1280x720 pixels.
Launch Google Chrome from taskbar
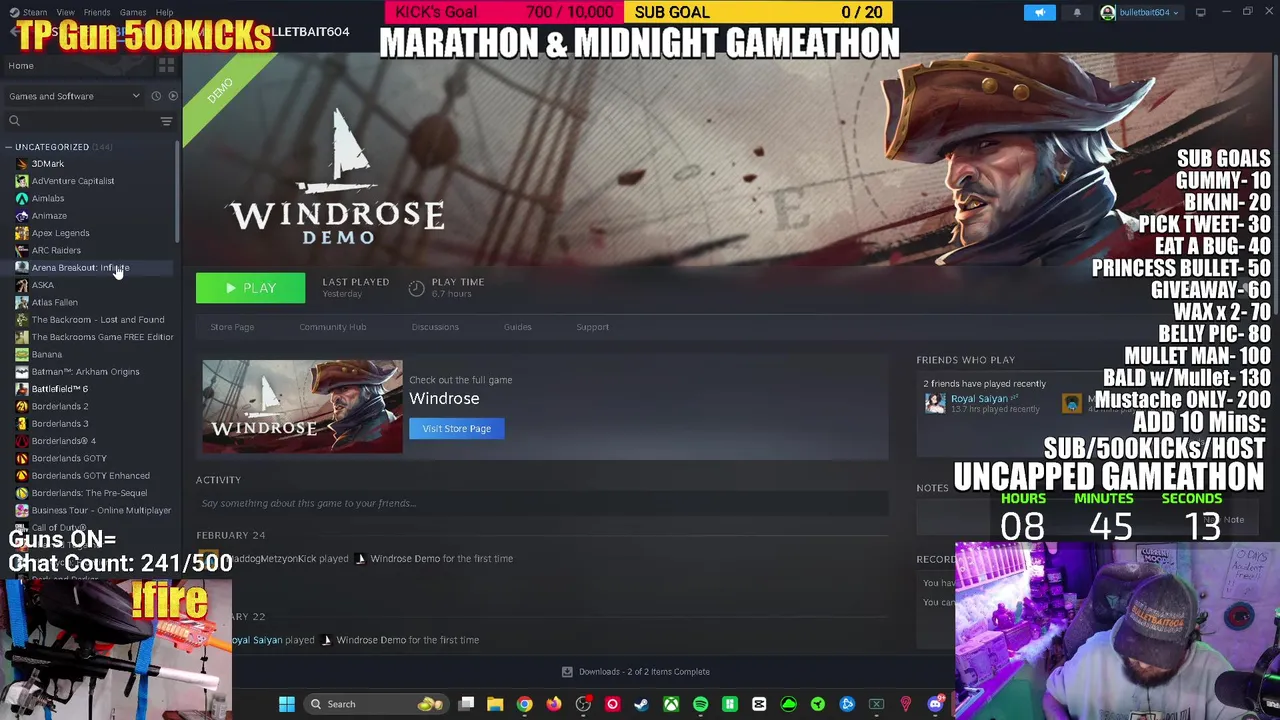[524, 704]
